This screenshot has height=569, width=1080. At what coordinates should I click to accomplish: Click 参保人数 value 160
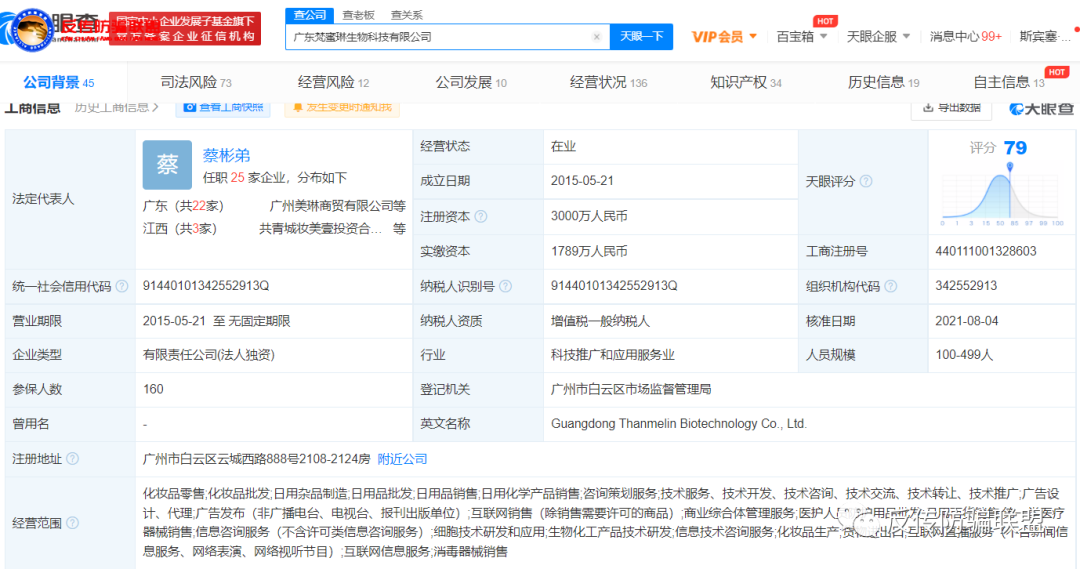tap(153, 389)
